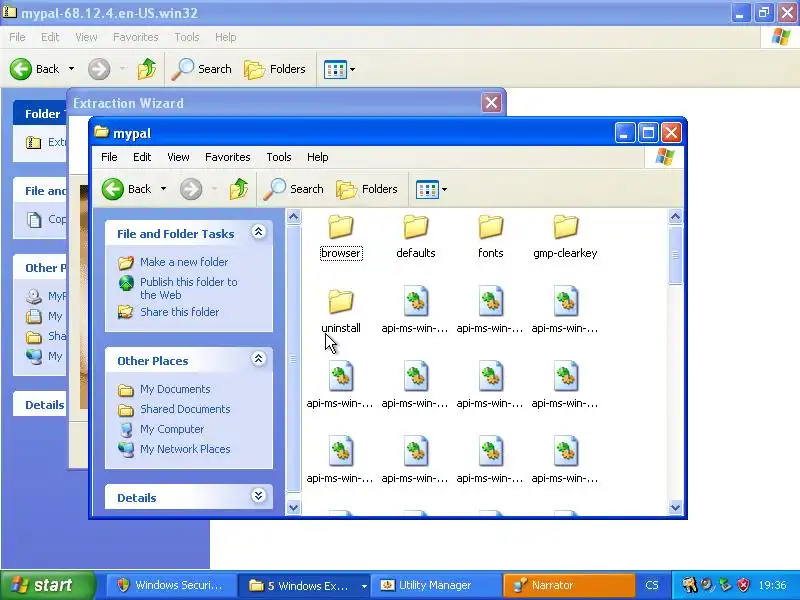Click red security shield tray icon

(743, 585)
